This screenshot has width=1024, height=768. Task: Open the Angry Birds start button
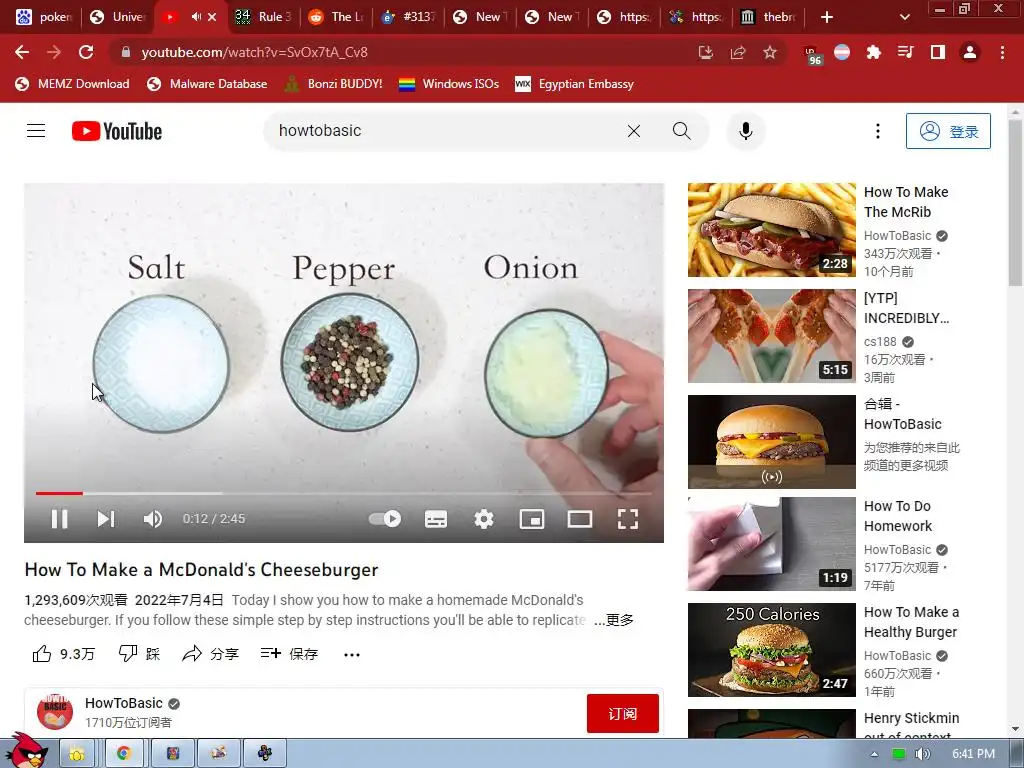[x=28, y=750]
